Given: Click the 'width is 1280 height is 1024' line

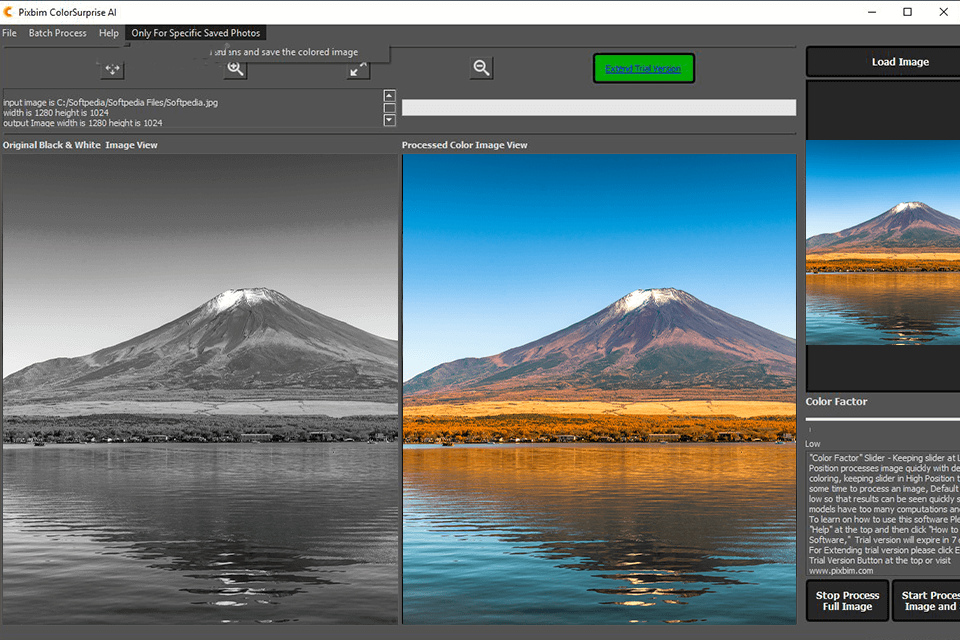Looking at the screenshot, I should click(56, 113).
